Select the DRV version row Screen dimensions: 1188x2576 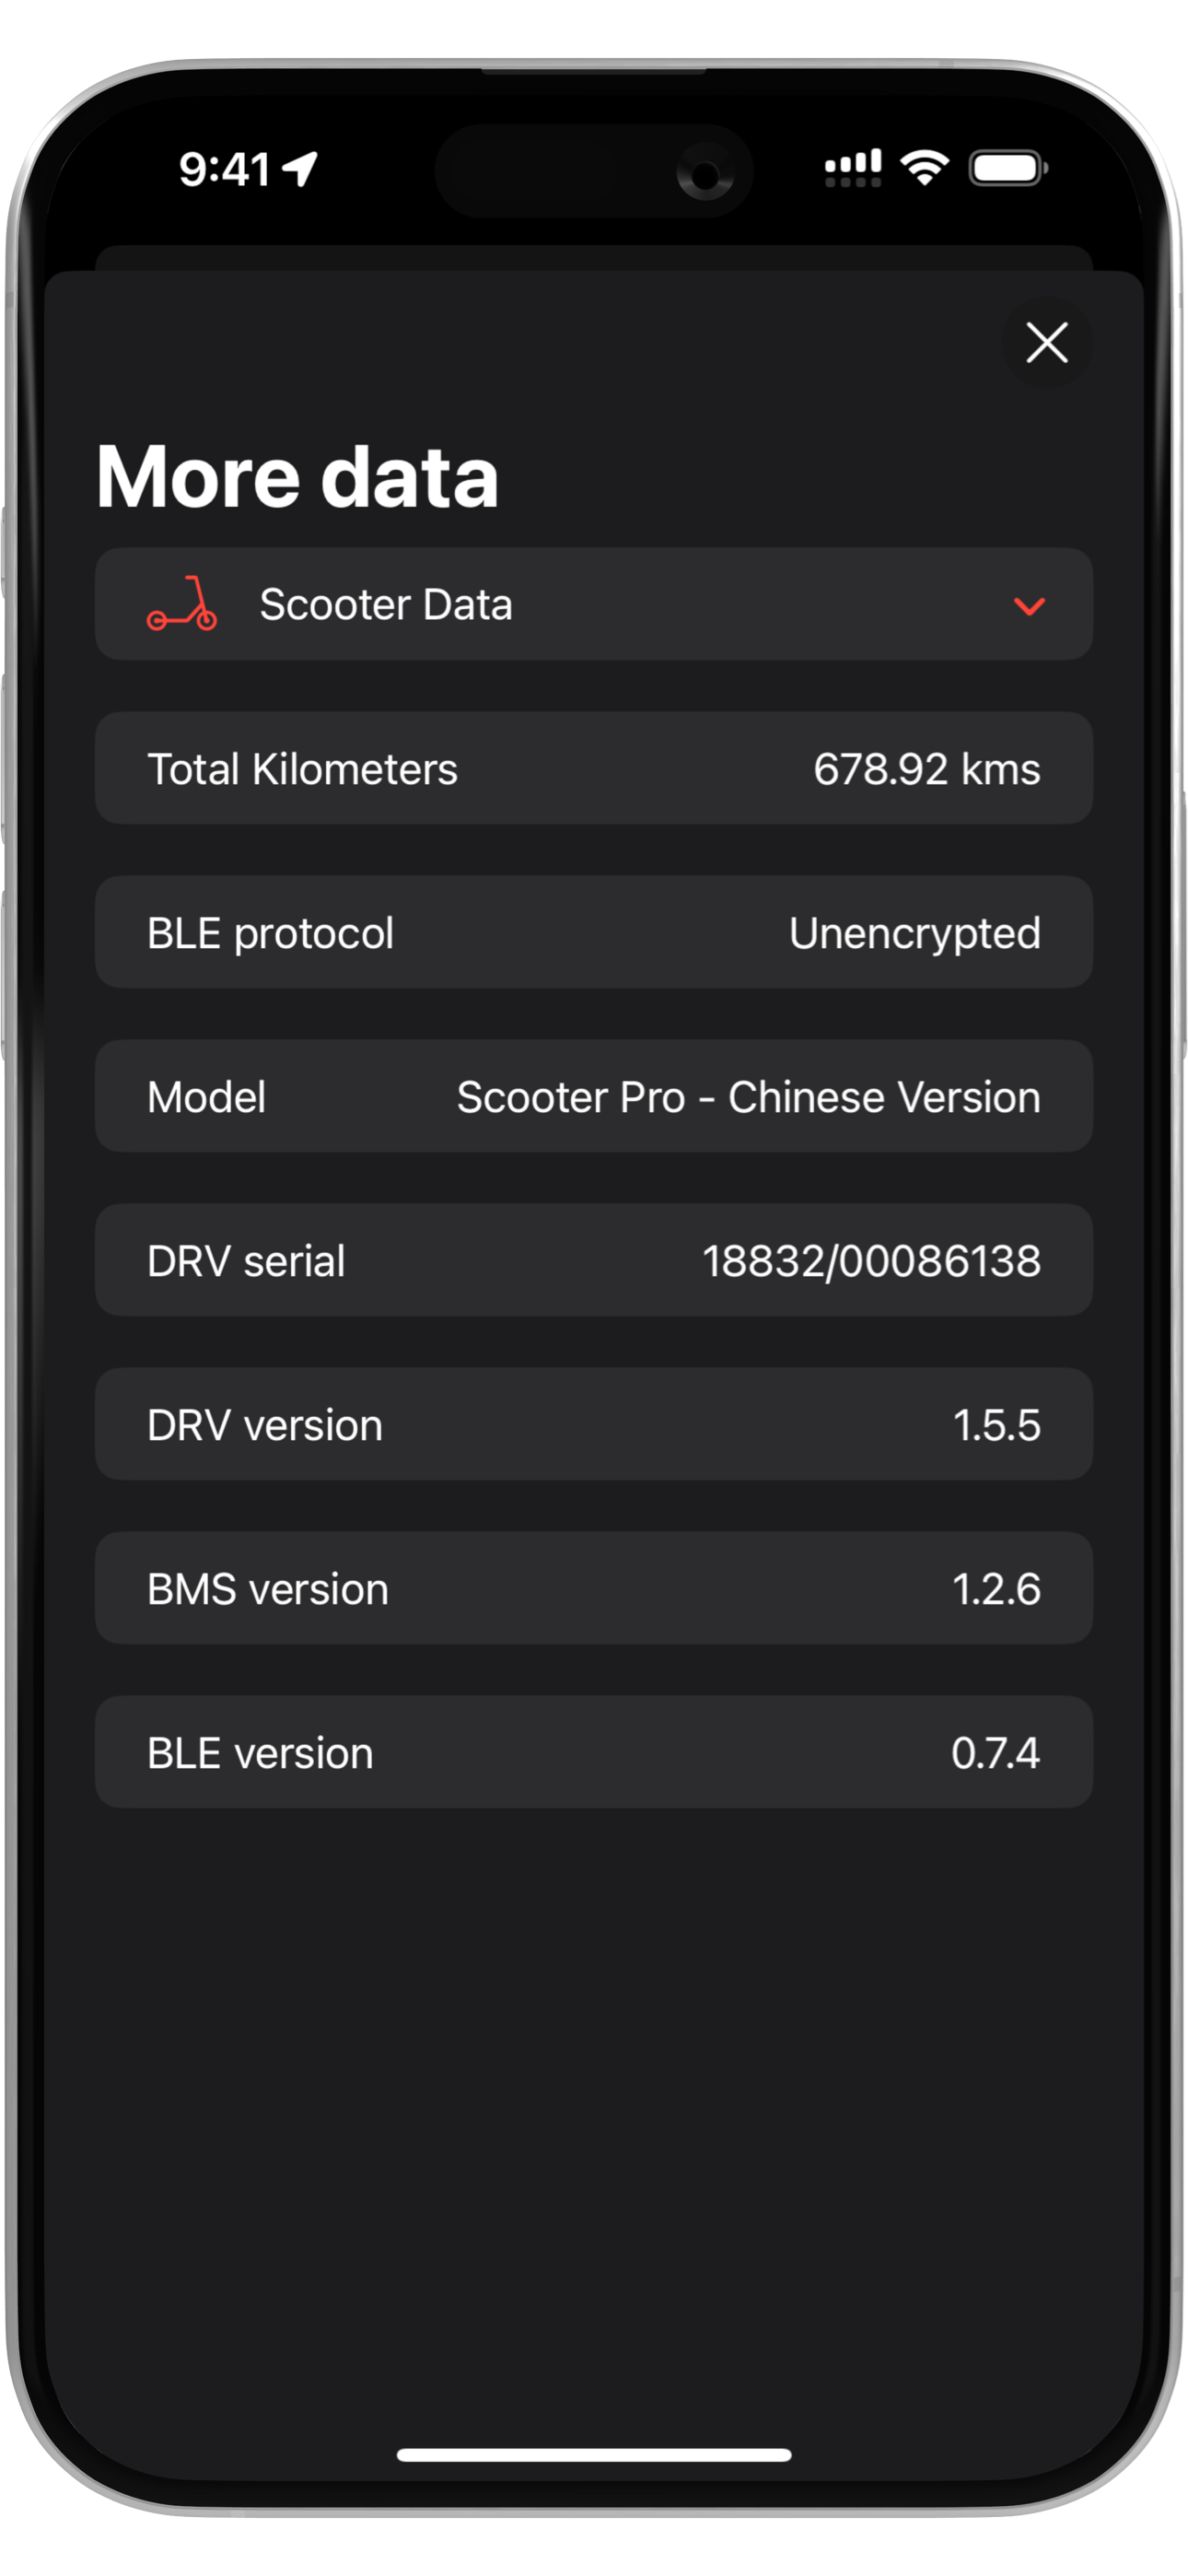click(593, 1424)
